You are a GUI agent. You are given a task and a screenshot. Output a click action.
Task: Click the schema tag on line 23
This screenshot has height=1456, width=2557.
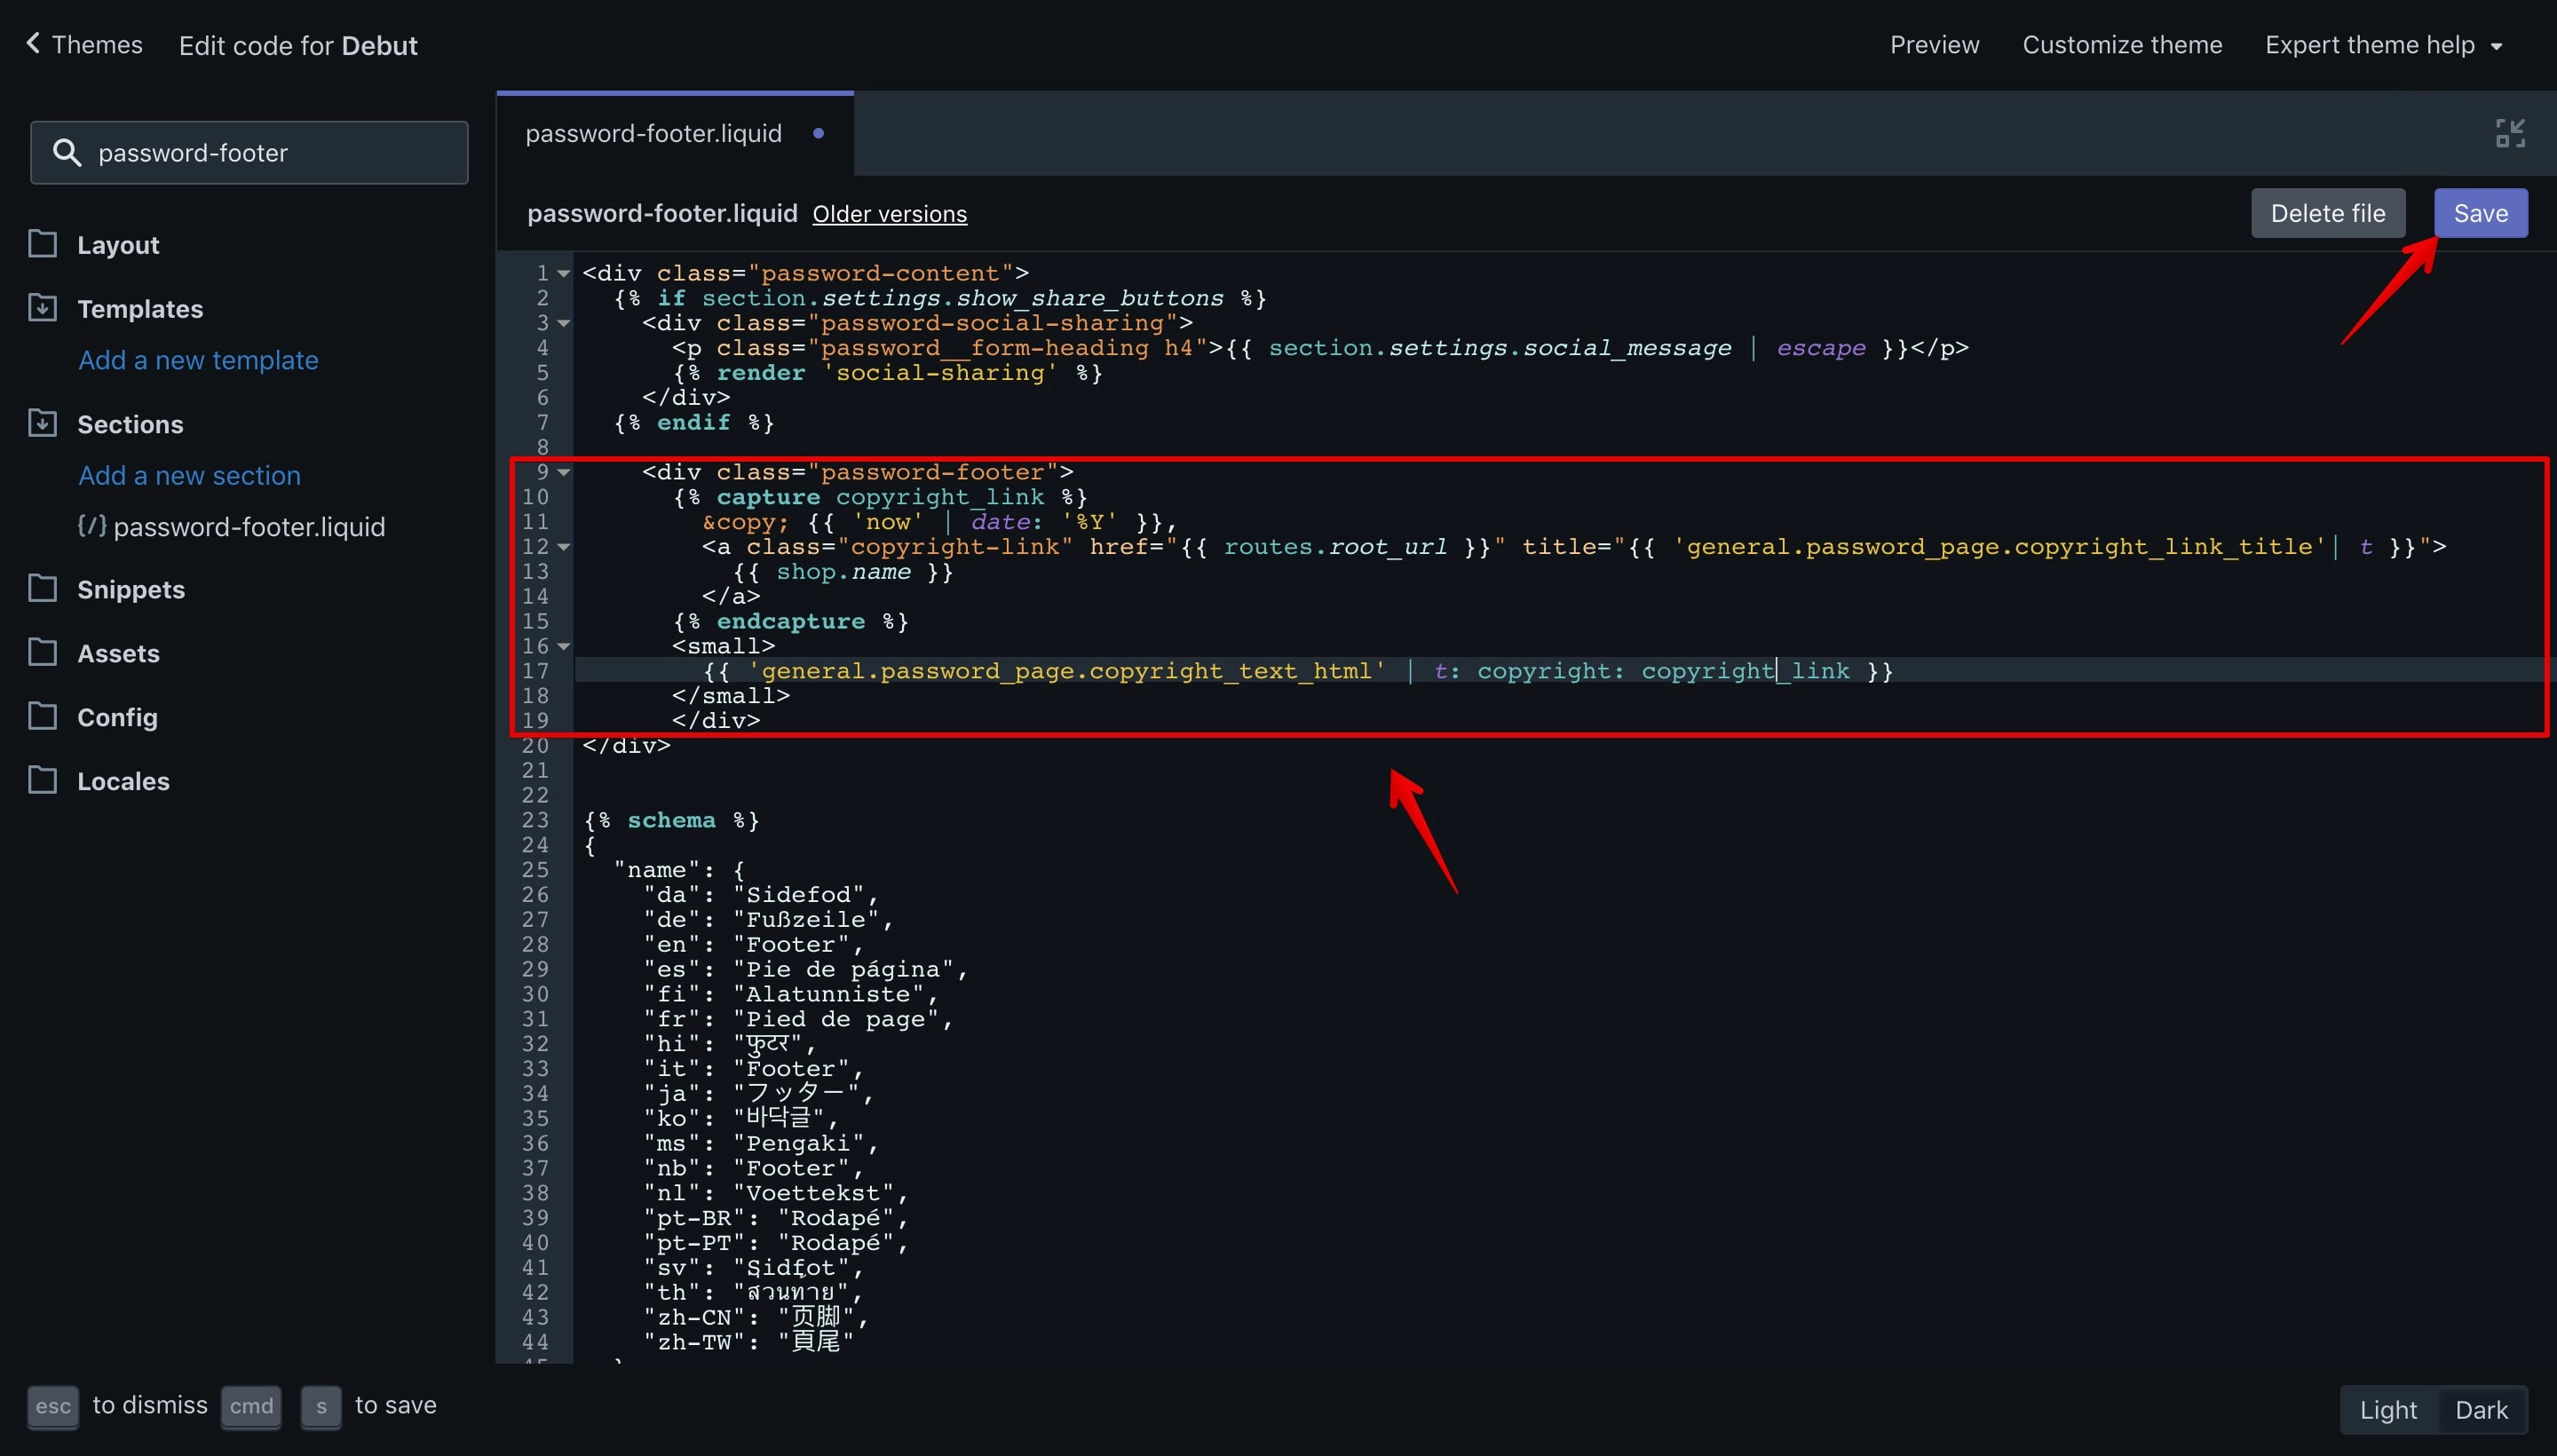(671, 820)
